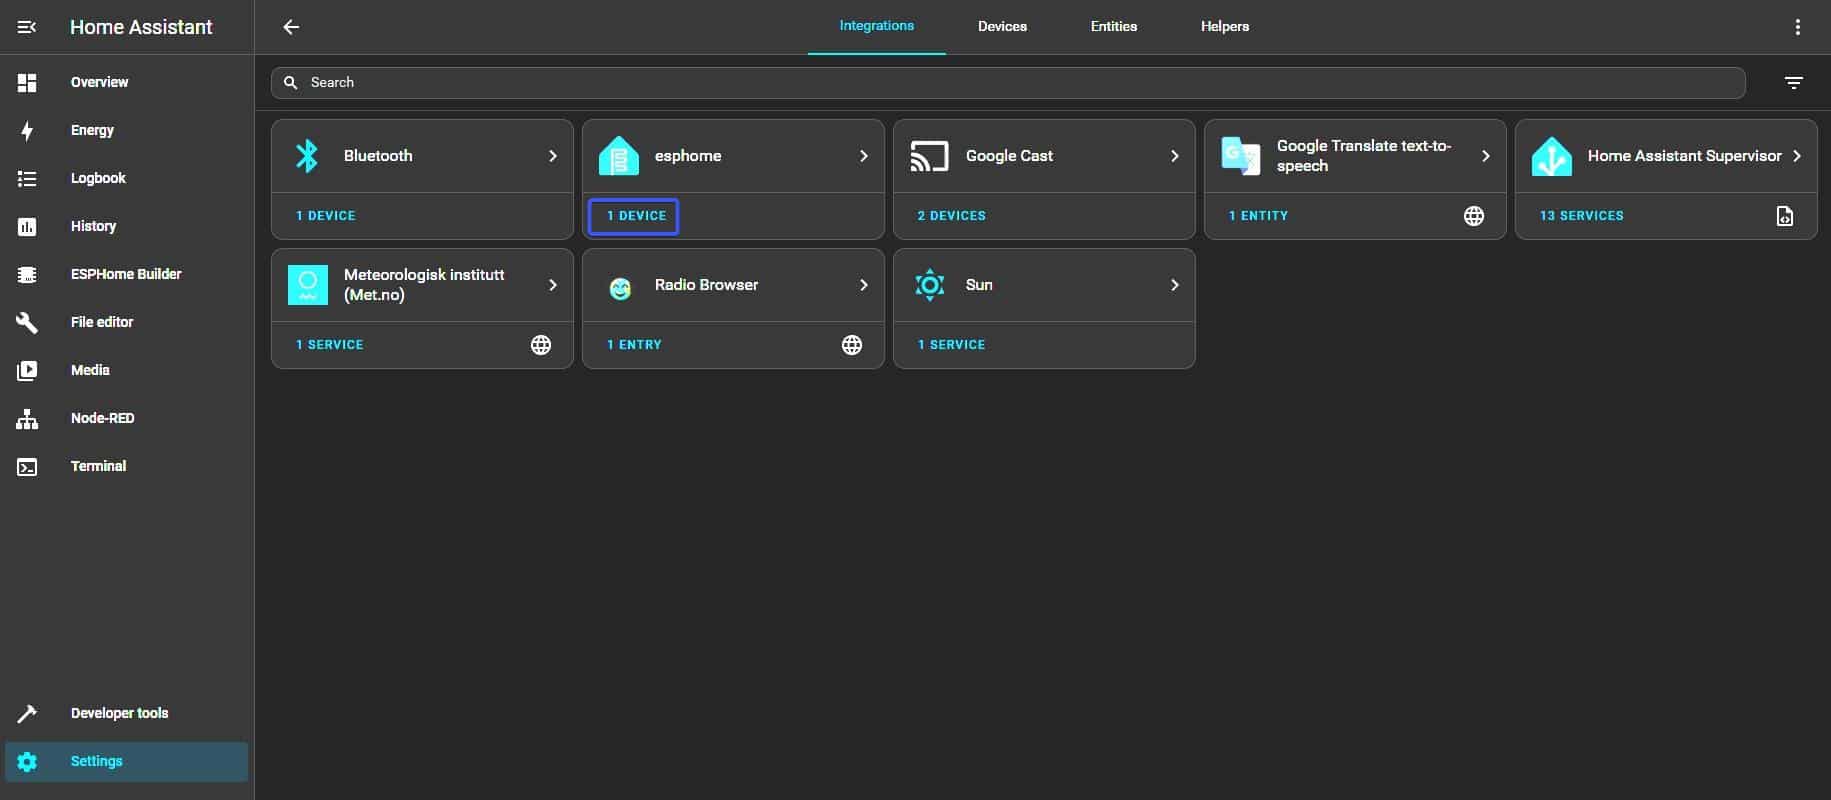
Task: Expand the Home Assistant Supervisor chevron
Action: point(1796,156)
